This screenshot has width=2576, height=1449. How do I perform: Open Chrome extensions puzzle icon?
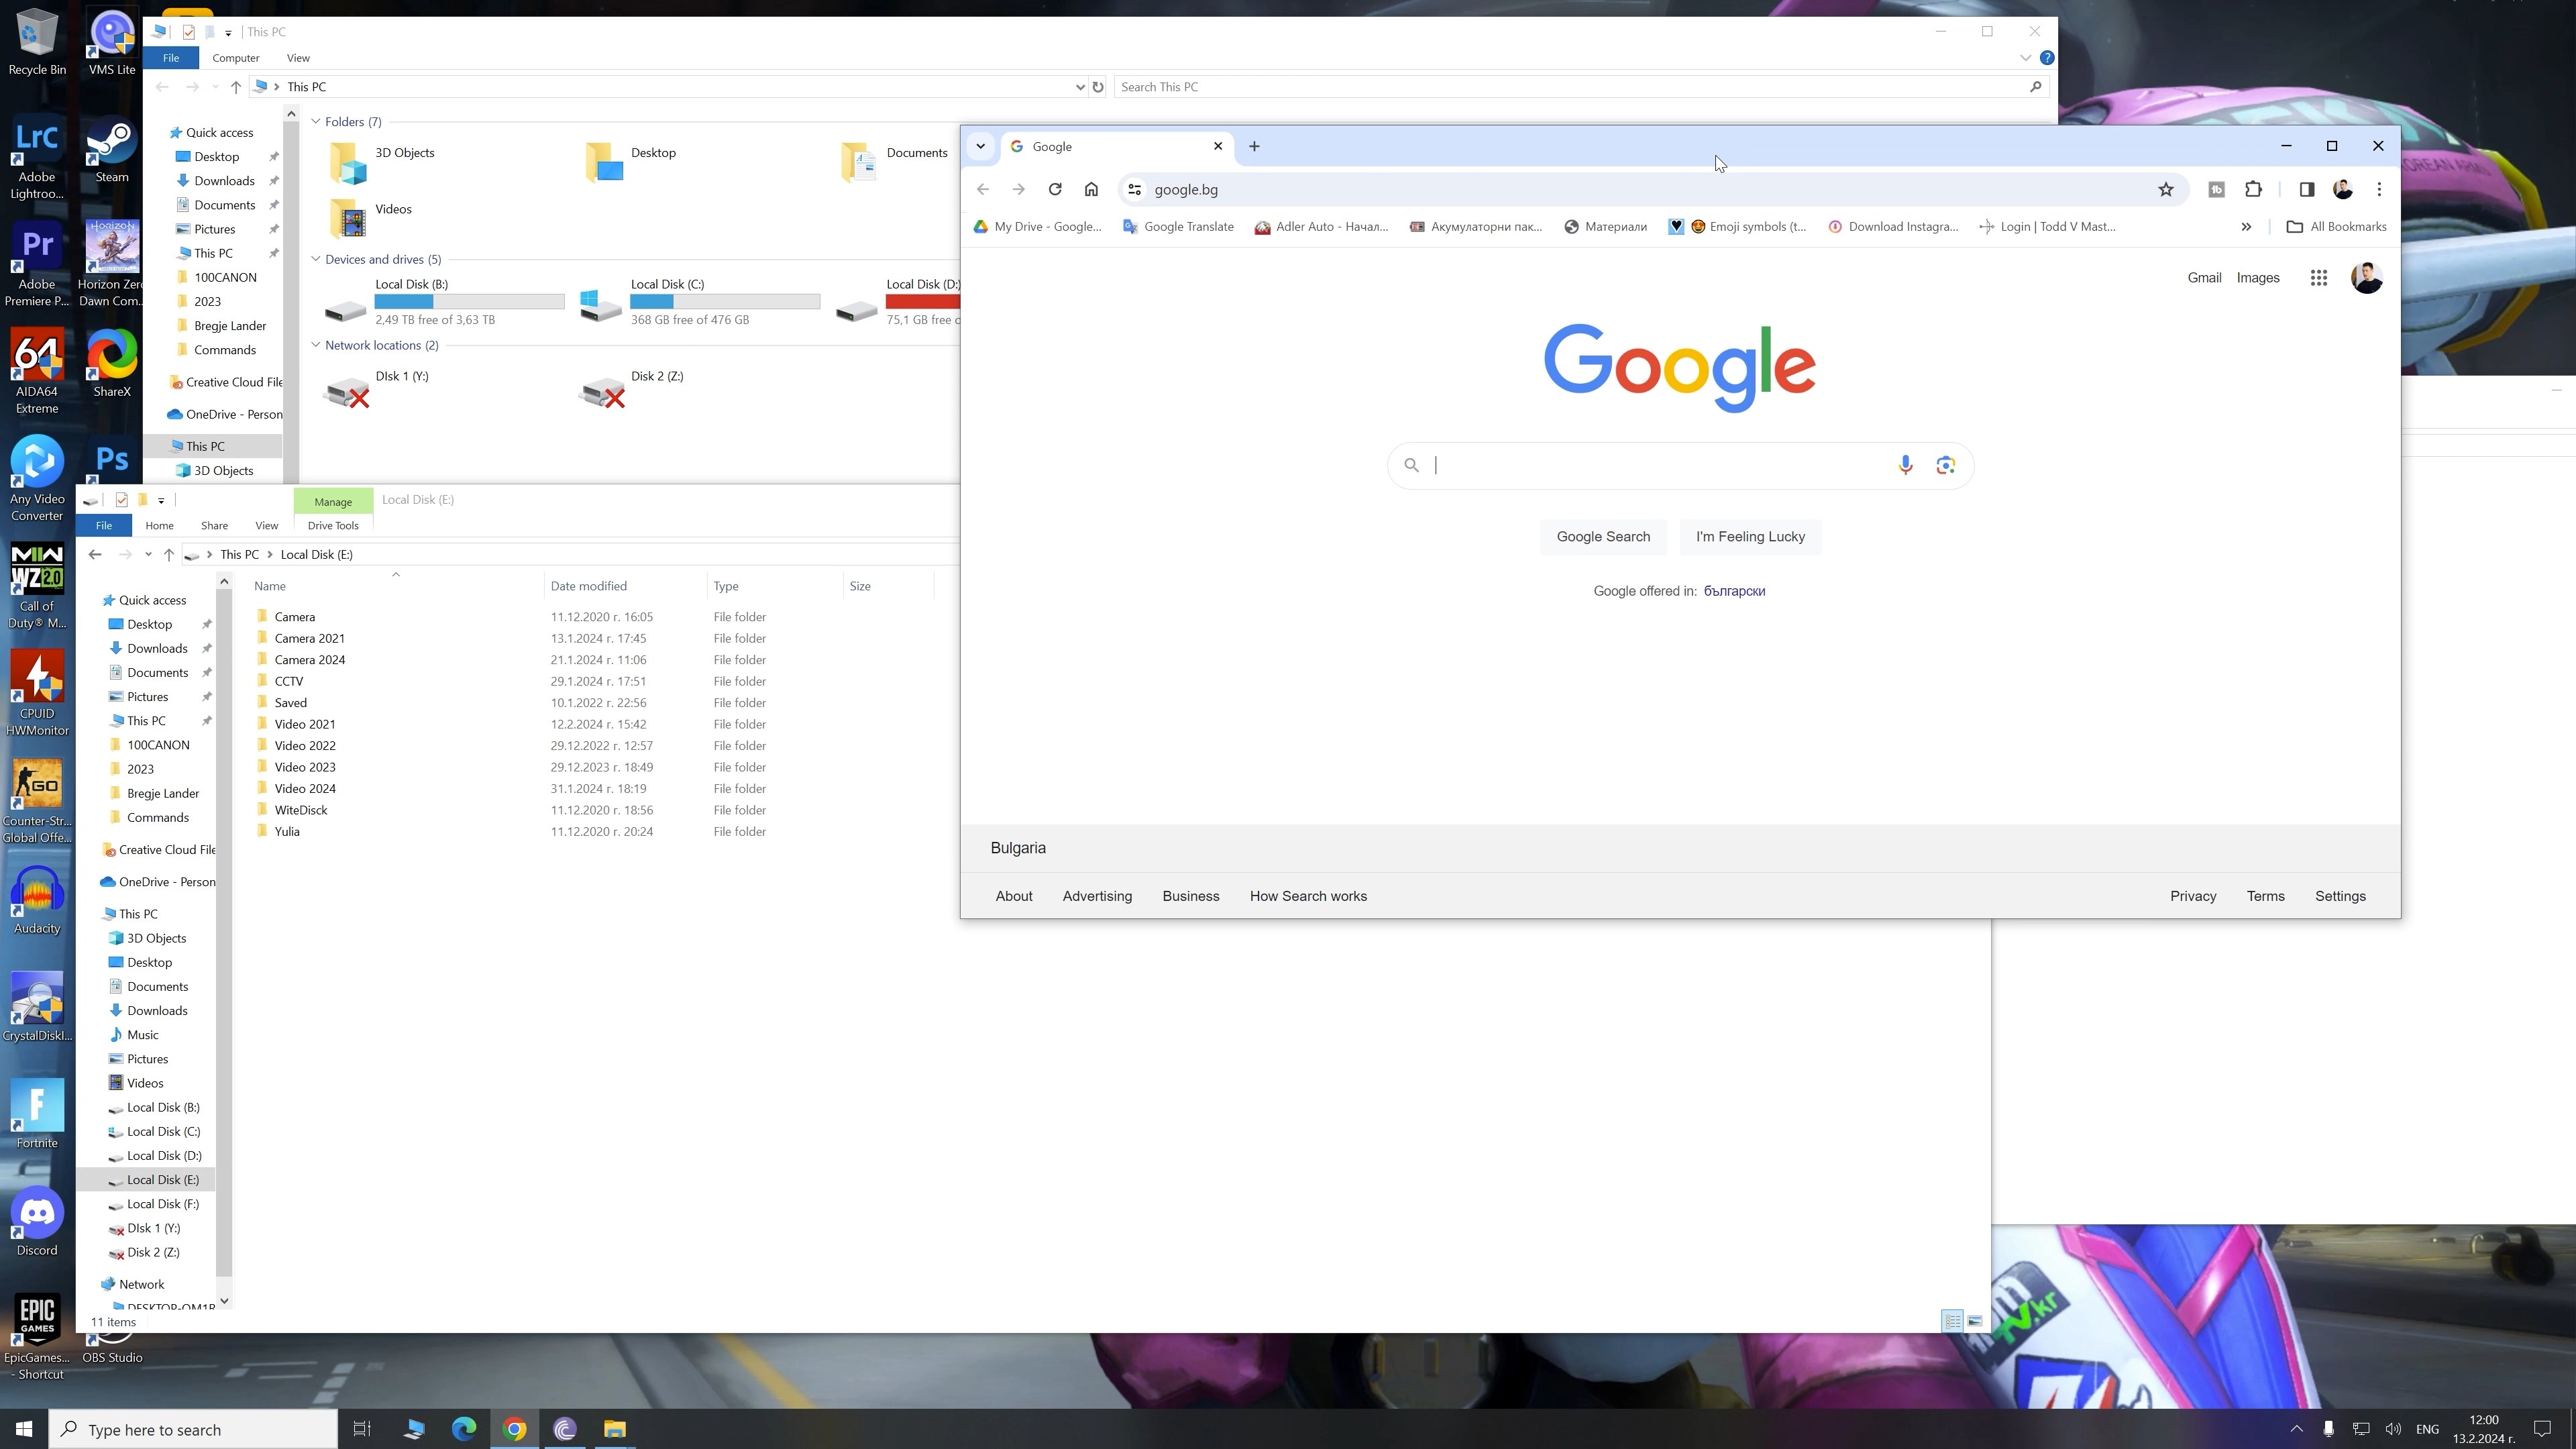pyautogui.click(x=2253, y=189)
